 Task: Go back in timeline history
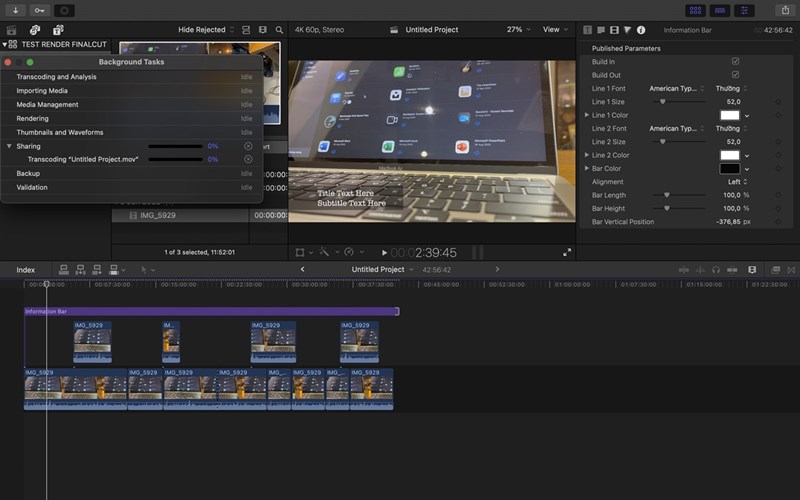point(303,269)
